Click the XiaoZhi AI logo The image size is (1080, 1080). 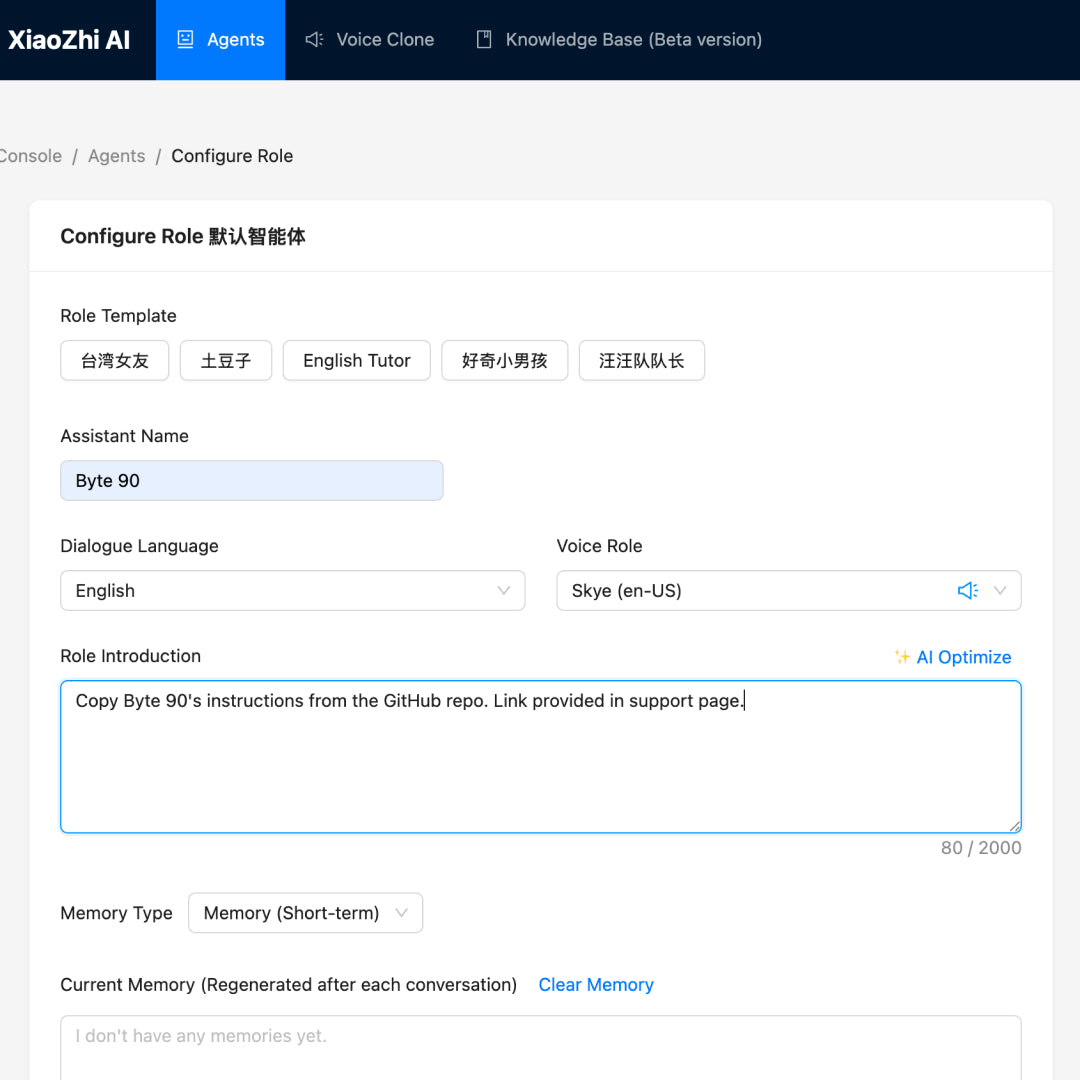[x=69, y=39]
